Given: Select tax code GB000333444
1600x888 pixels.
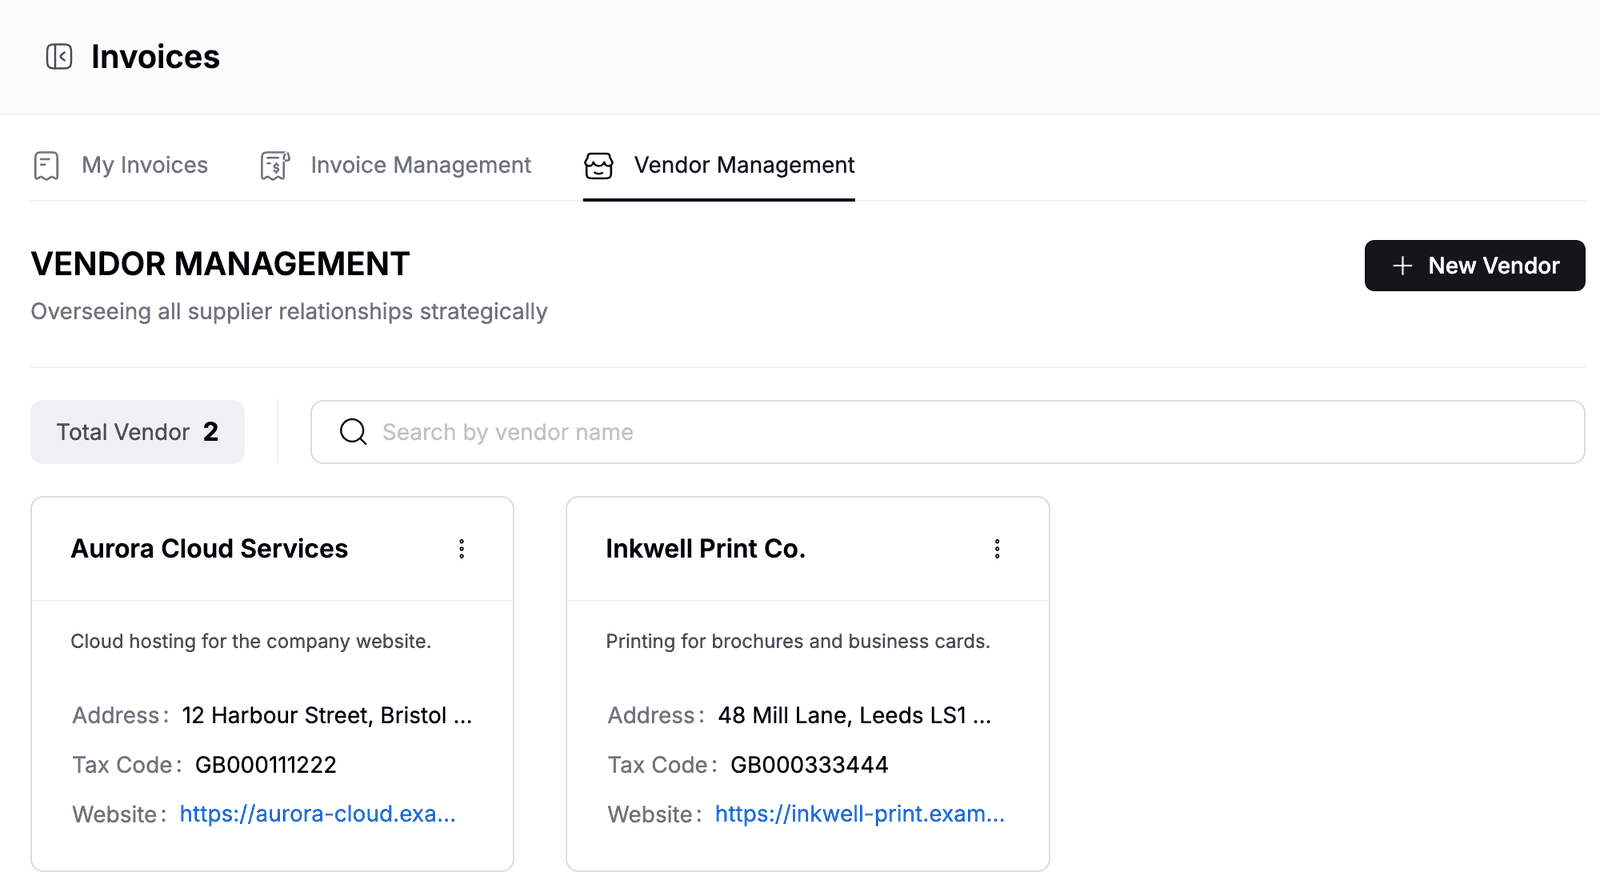Looking at the screenshot, I should tap(809, 765).
